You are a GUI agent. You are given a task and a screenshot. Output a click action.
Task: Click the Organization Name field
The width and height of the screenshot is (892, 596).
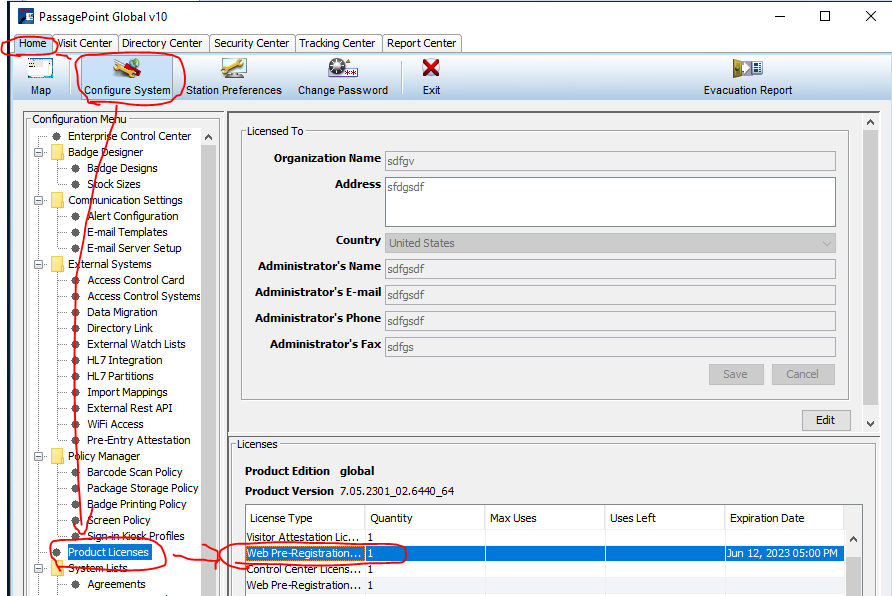610,161
